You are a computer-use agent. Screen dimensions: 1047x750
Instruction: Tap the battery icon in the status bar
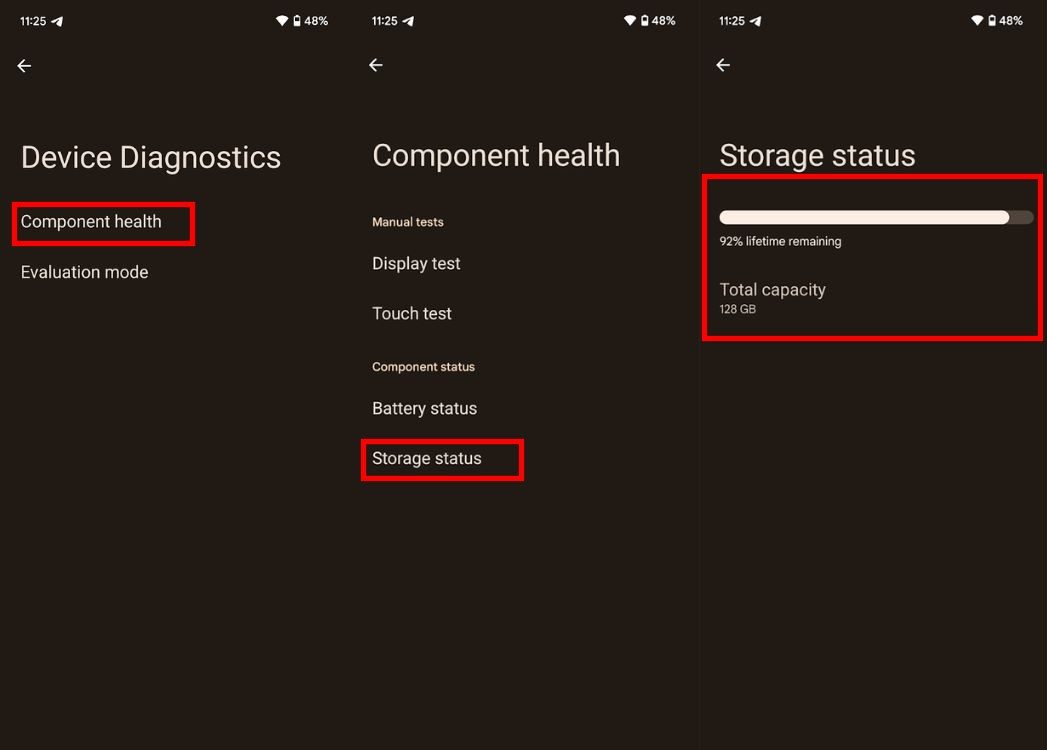[x=298, y=20]
